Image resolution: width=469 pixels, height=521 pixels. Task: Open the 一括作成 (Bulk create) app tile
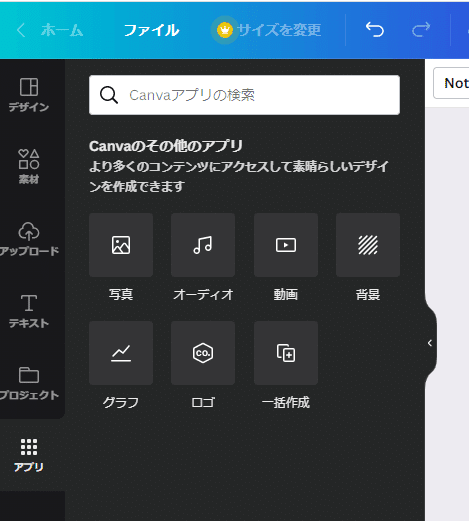pyautogui.click(x=286, y=353)
